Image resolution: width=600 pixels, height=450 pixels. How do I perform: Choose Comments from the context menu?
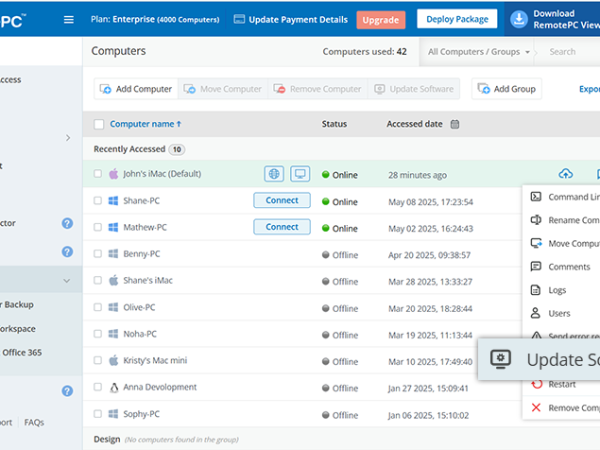coord(561,267)
